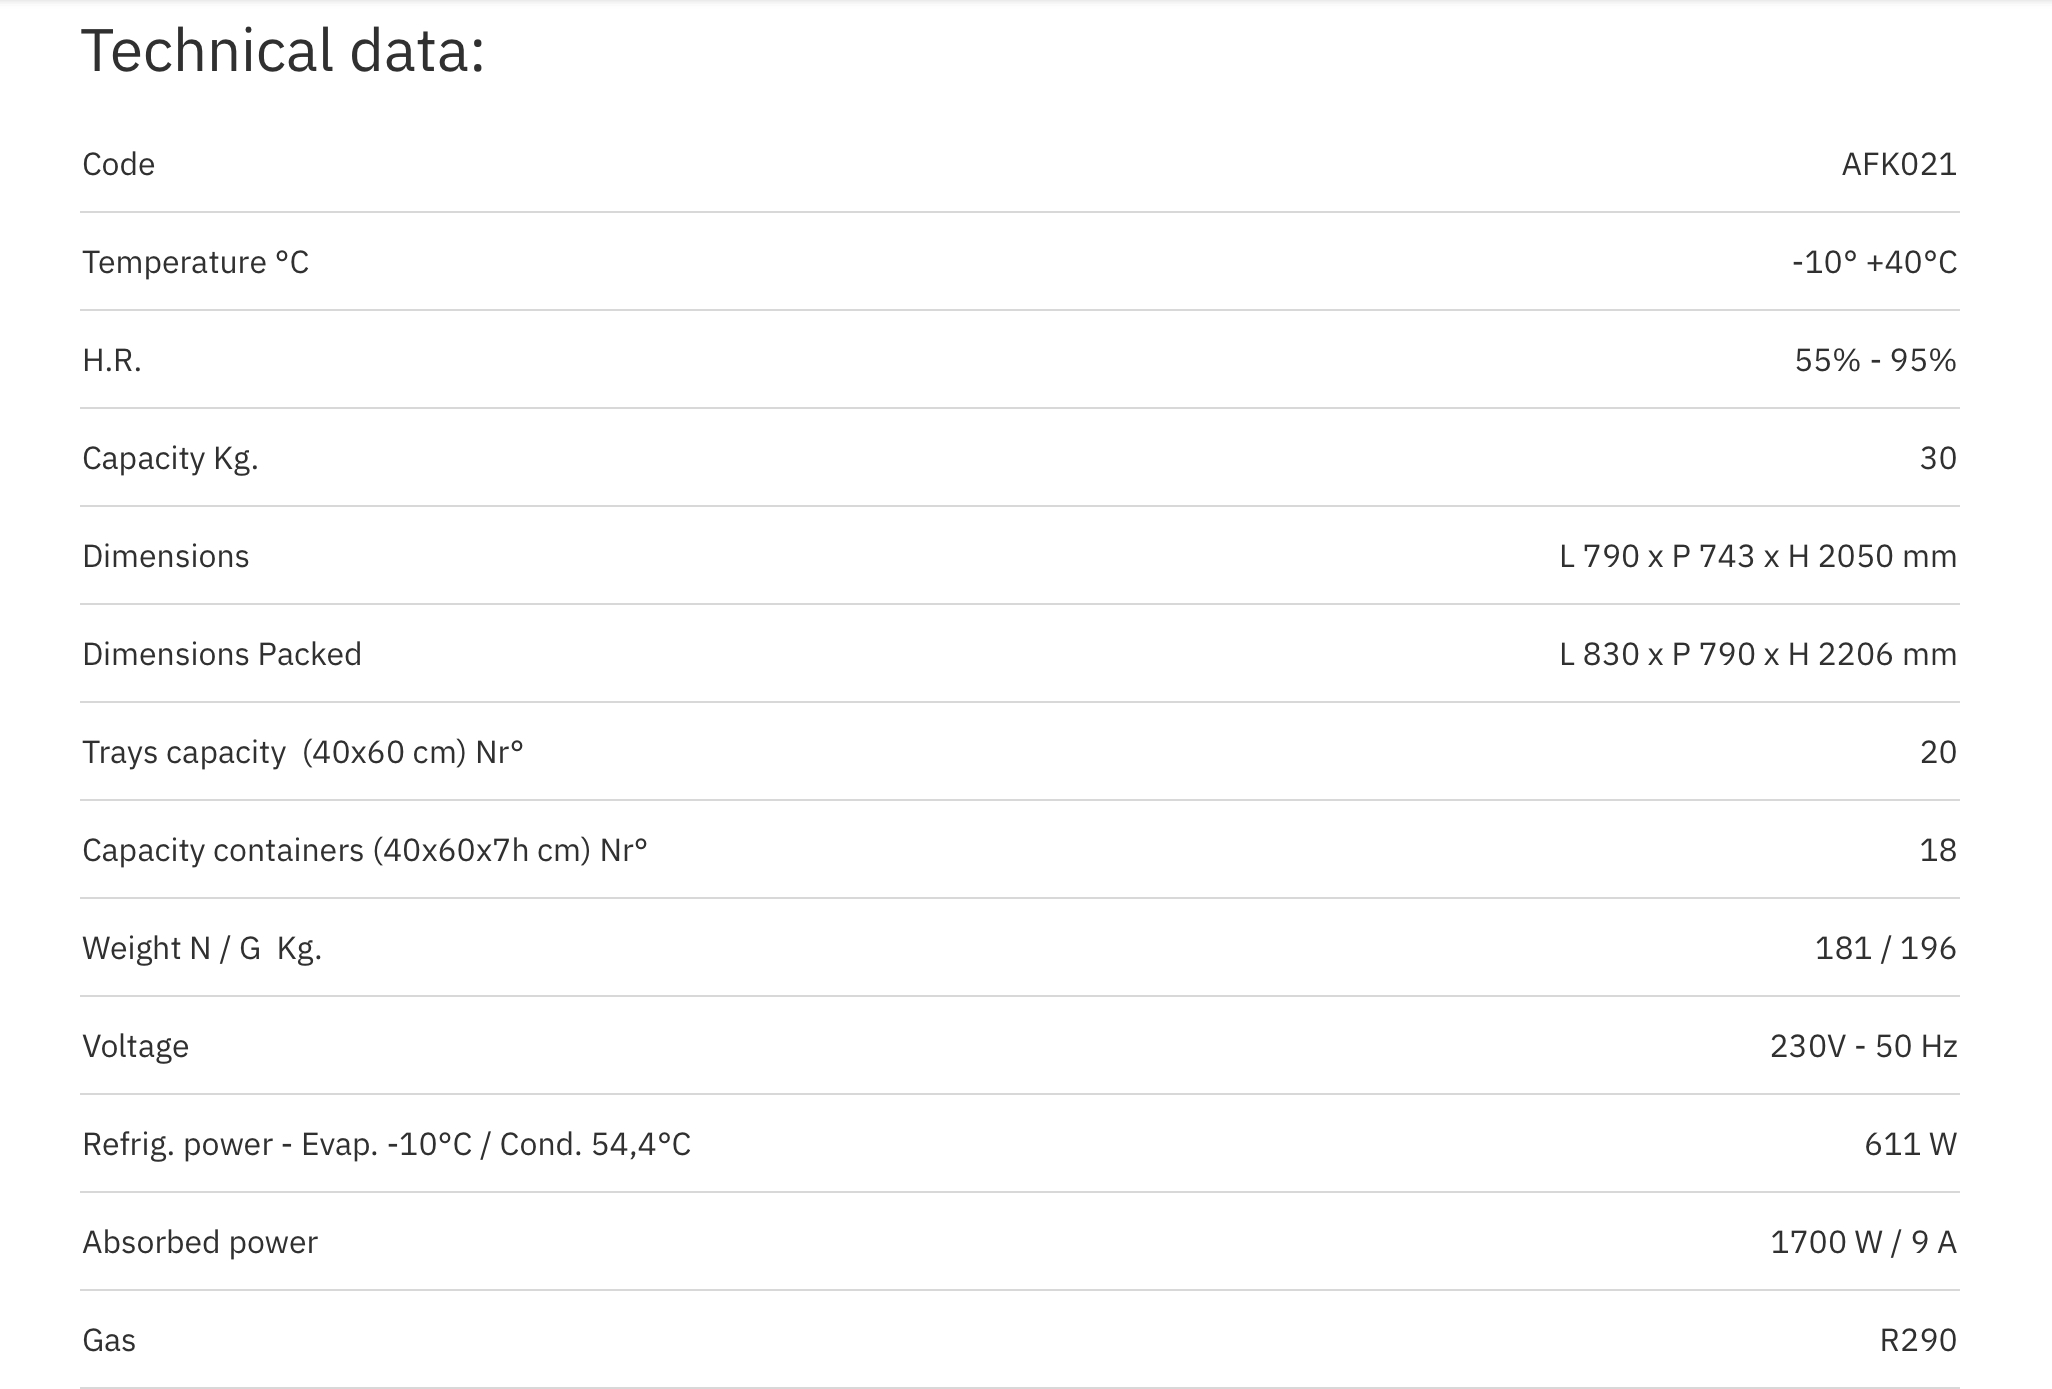Click the Technical data heading
2052x1389 pixels.
pos(283,51)
